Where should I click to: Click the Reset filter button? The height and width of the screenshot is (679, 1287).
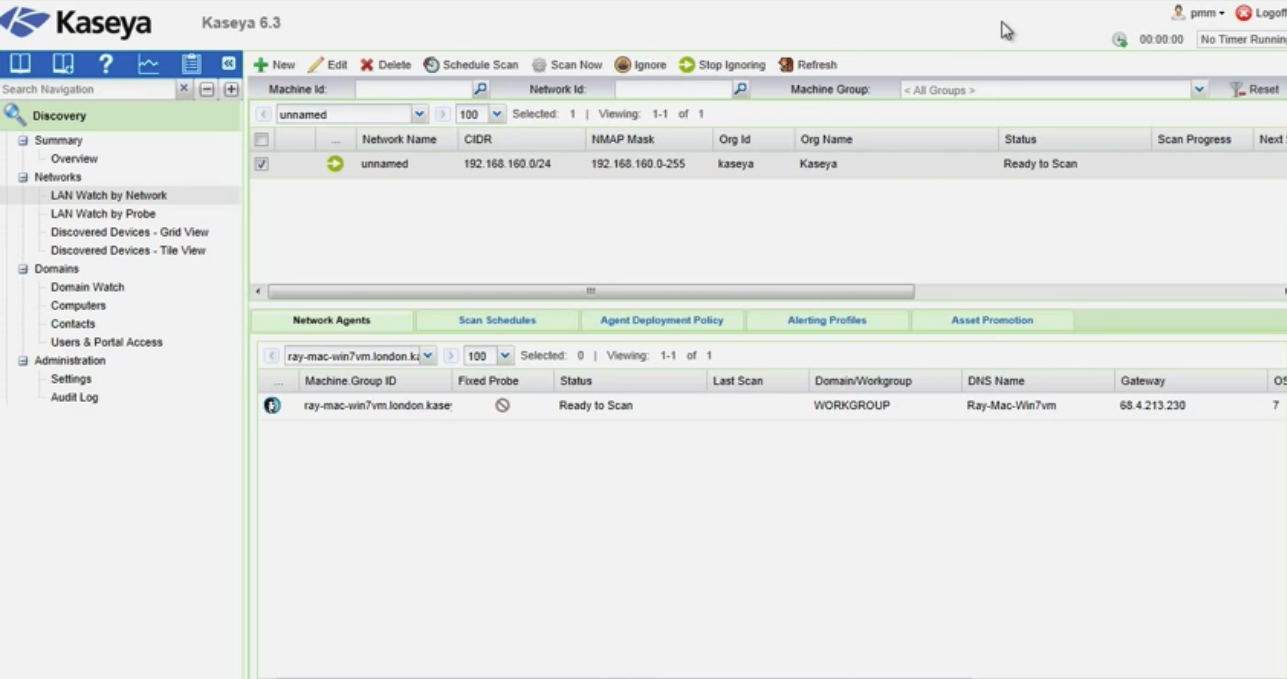point(1254,89)
